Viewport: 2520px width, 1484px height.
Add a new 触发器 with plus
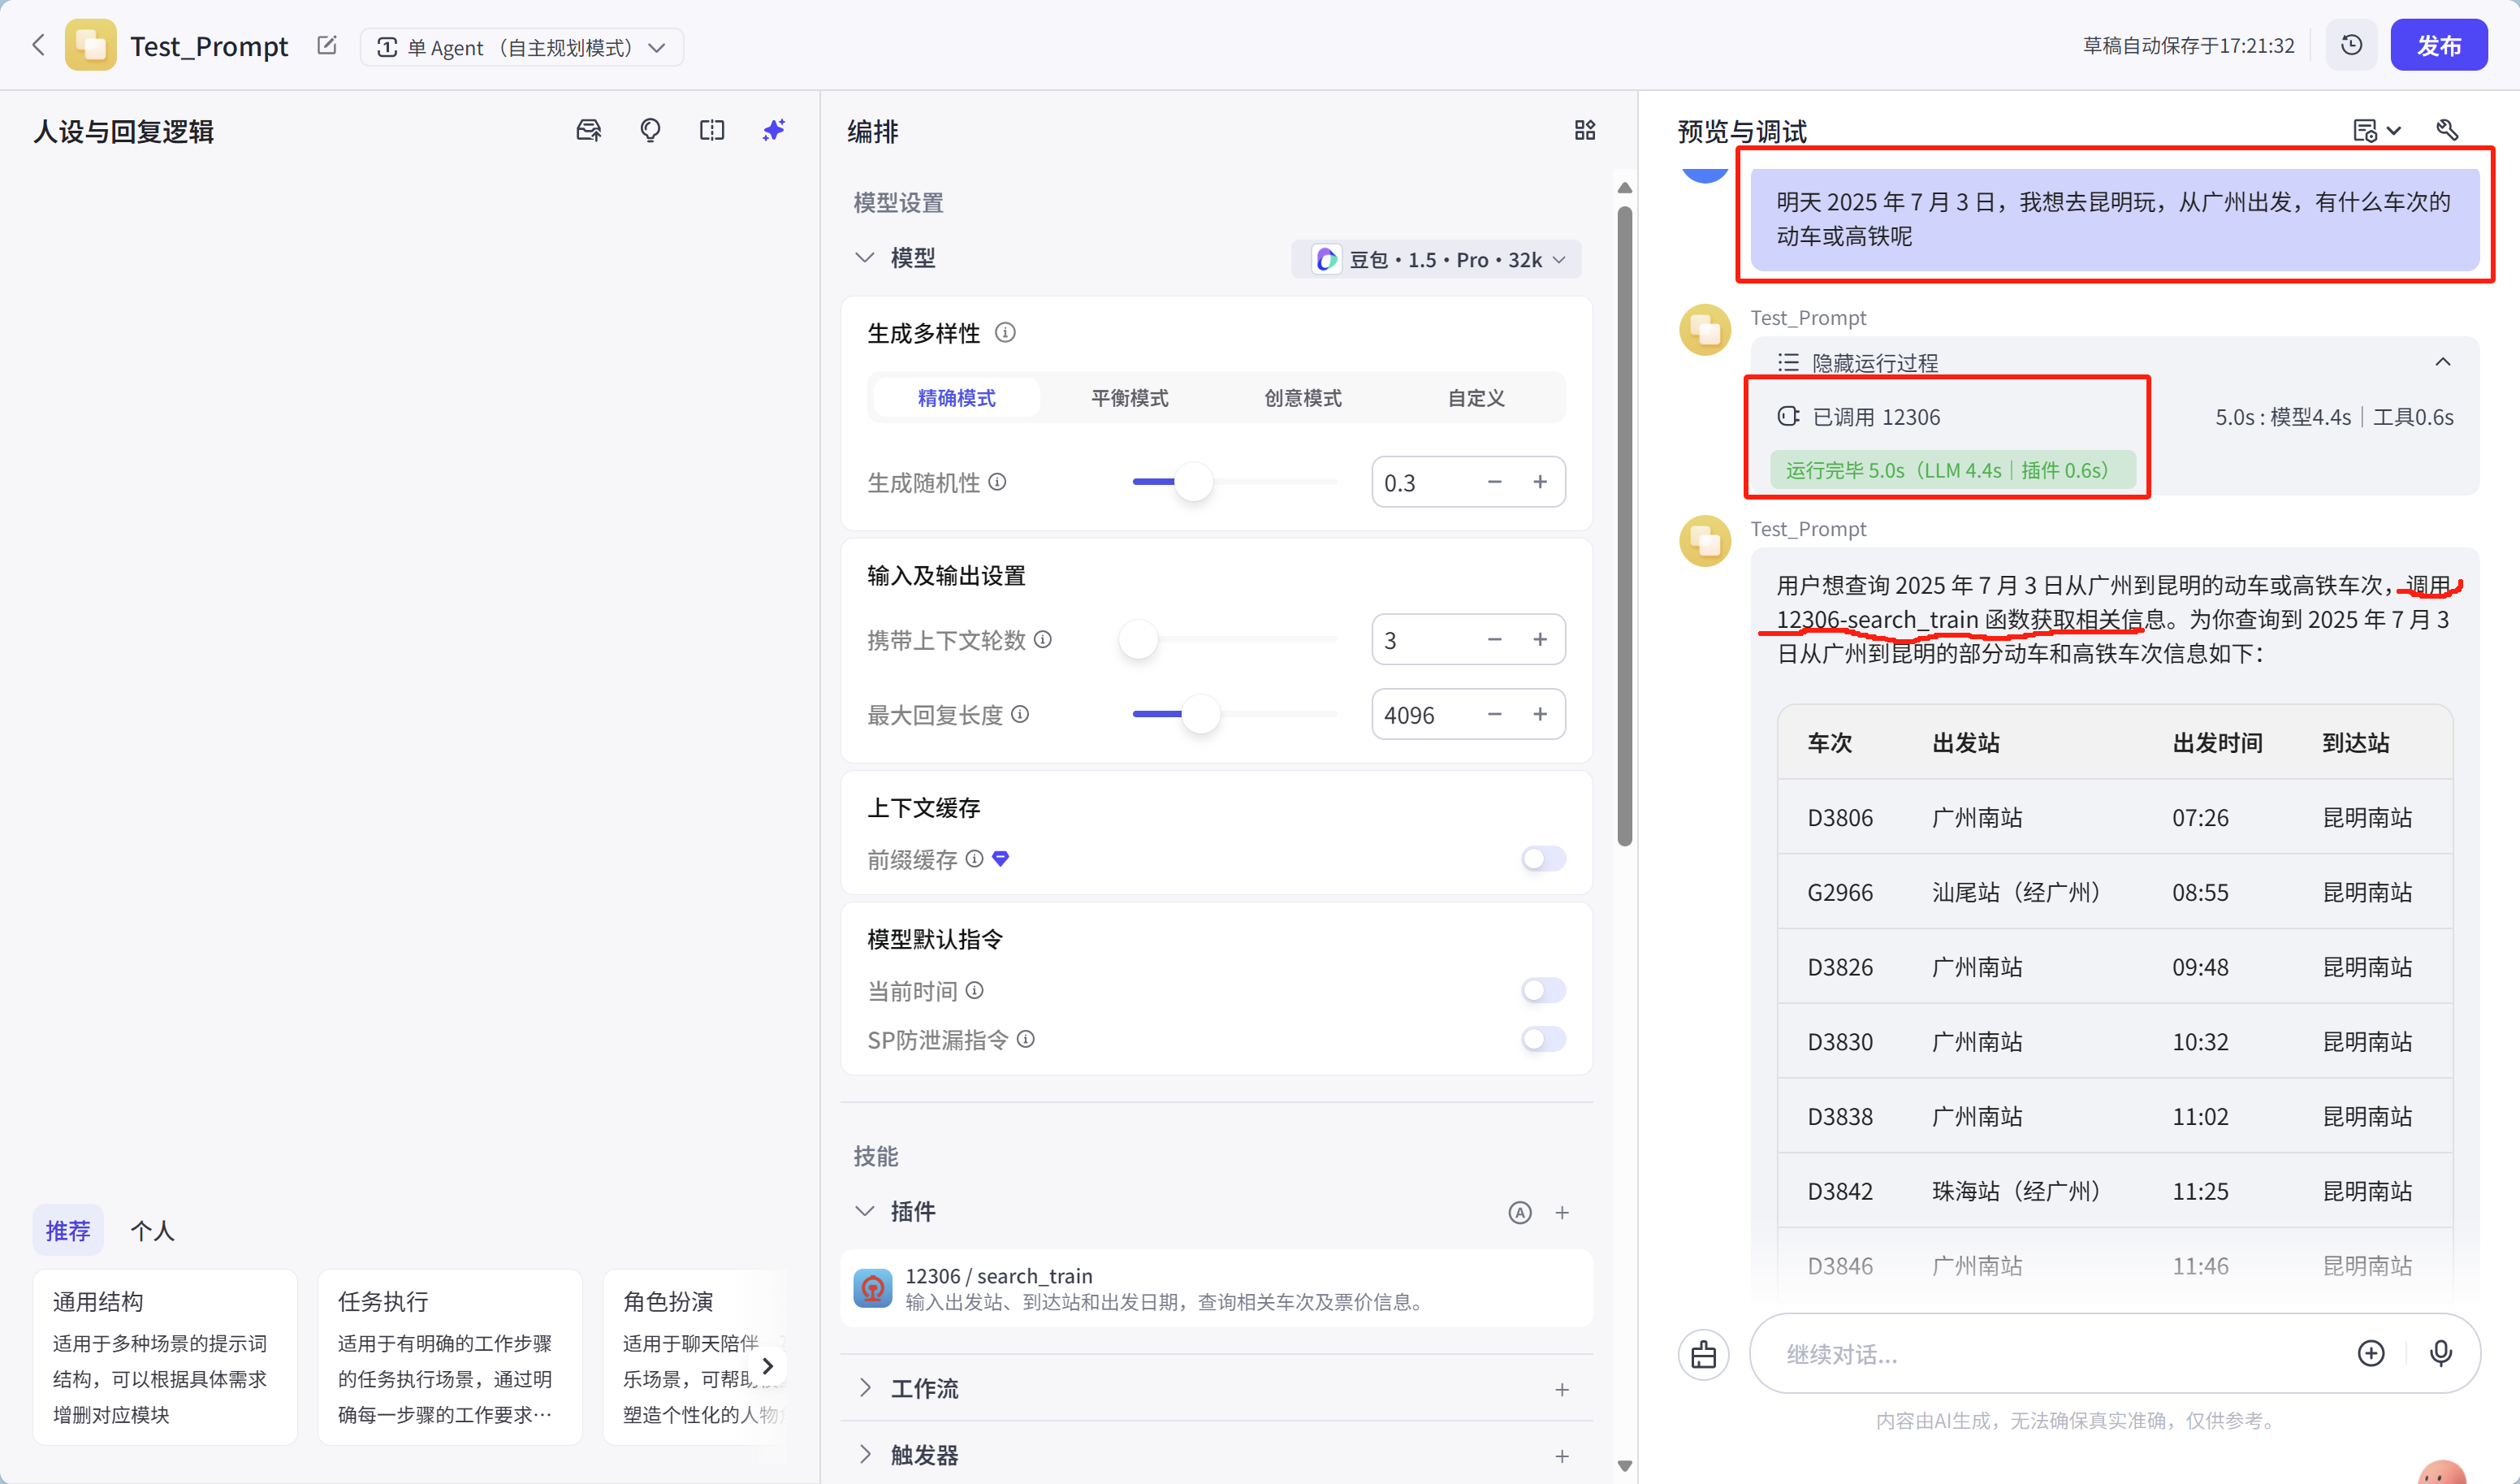(1562, 1456)
